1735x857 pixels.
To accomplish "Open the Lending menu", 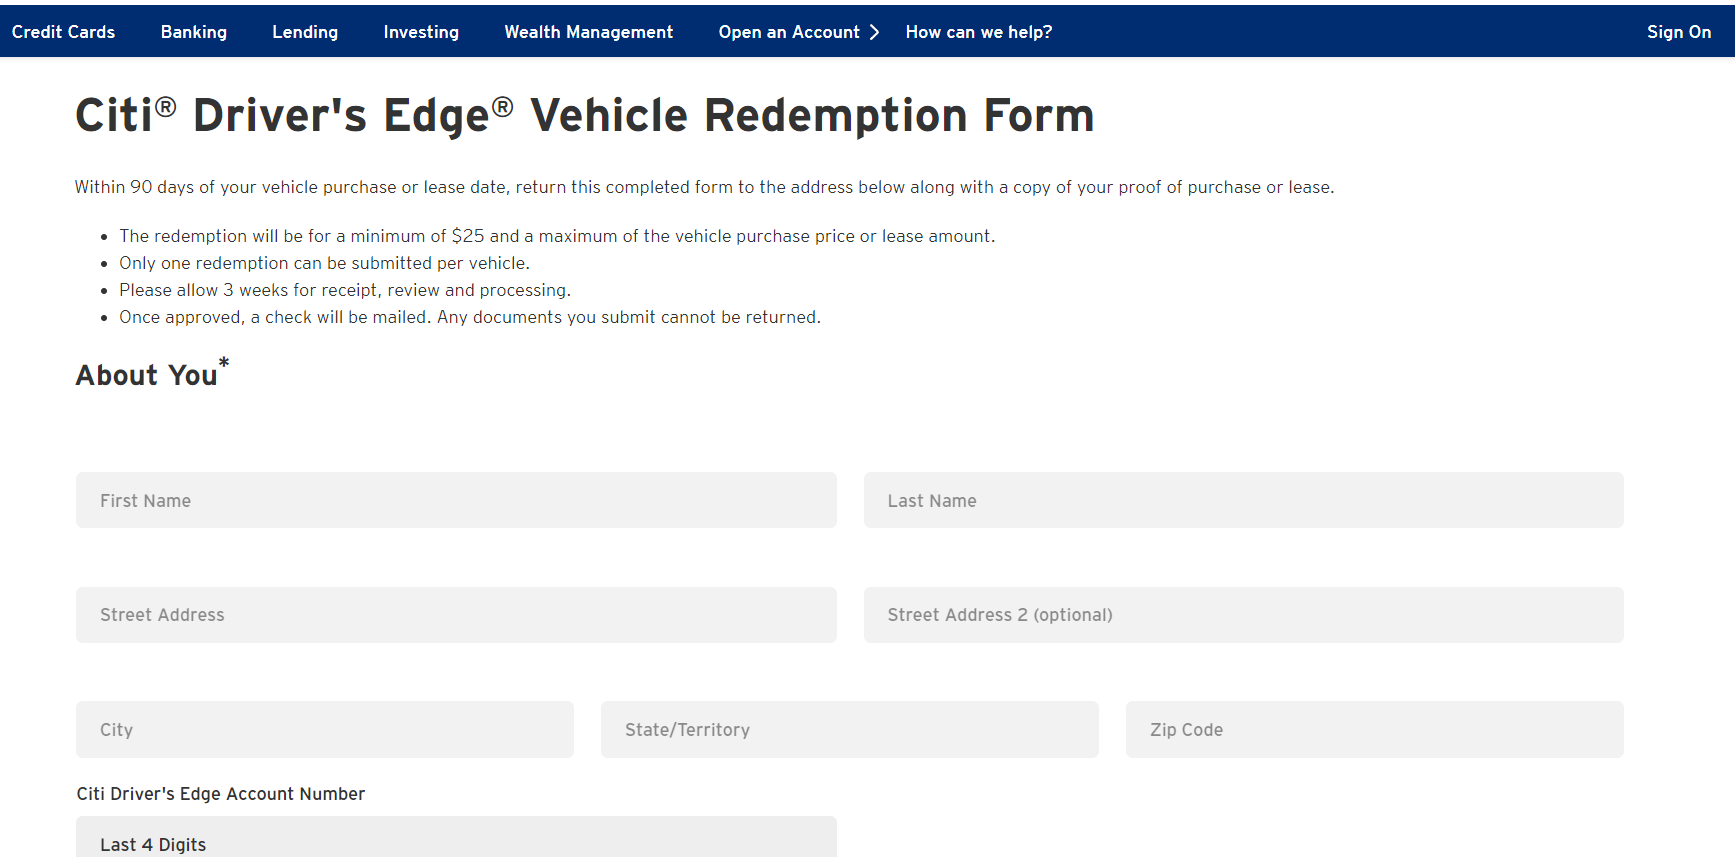I will pyautogui.click(x=305, y=32).
